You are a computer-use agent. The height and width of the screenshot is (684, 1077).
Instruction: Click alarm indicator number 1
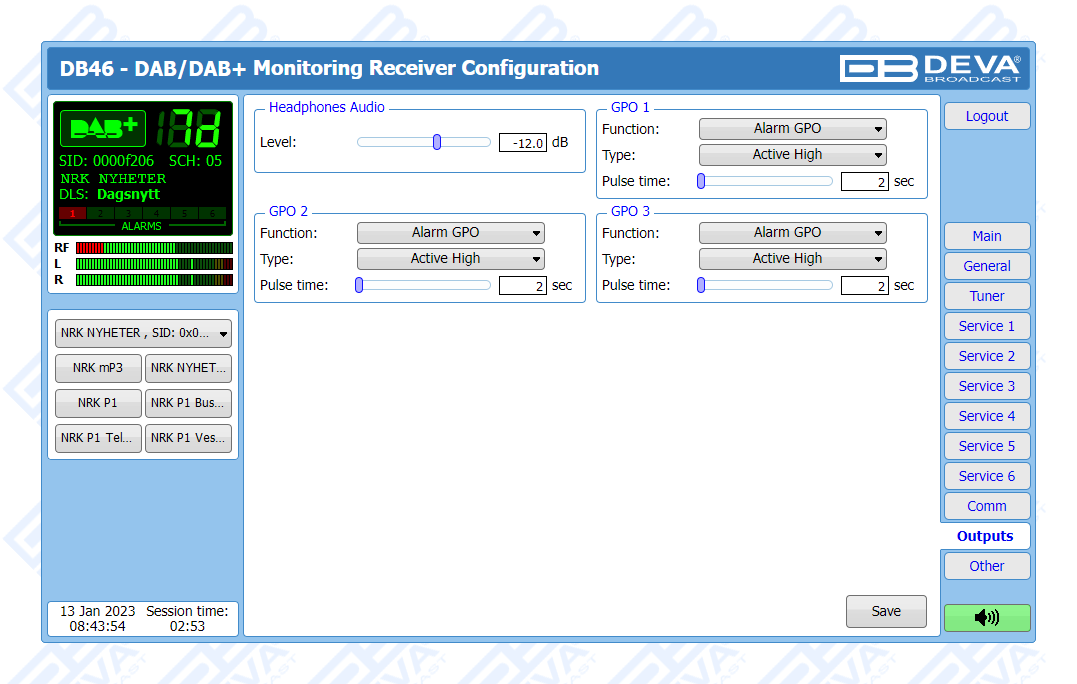[72, 213]
